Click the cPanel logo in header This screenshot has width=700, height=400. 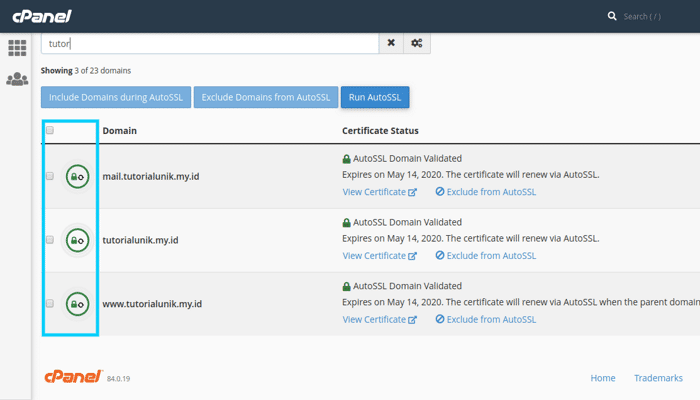(42, 17)
